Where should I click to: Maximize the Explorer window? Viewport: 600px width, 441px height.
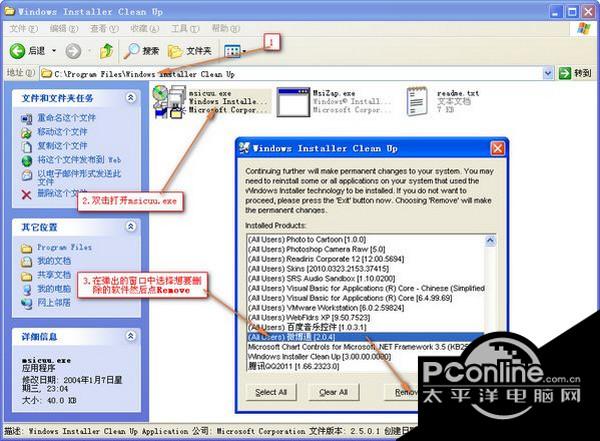572,12
